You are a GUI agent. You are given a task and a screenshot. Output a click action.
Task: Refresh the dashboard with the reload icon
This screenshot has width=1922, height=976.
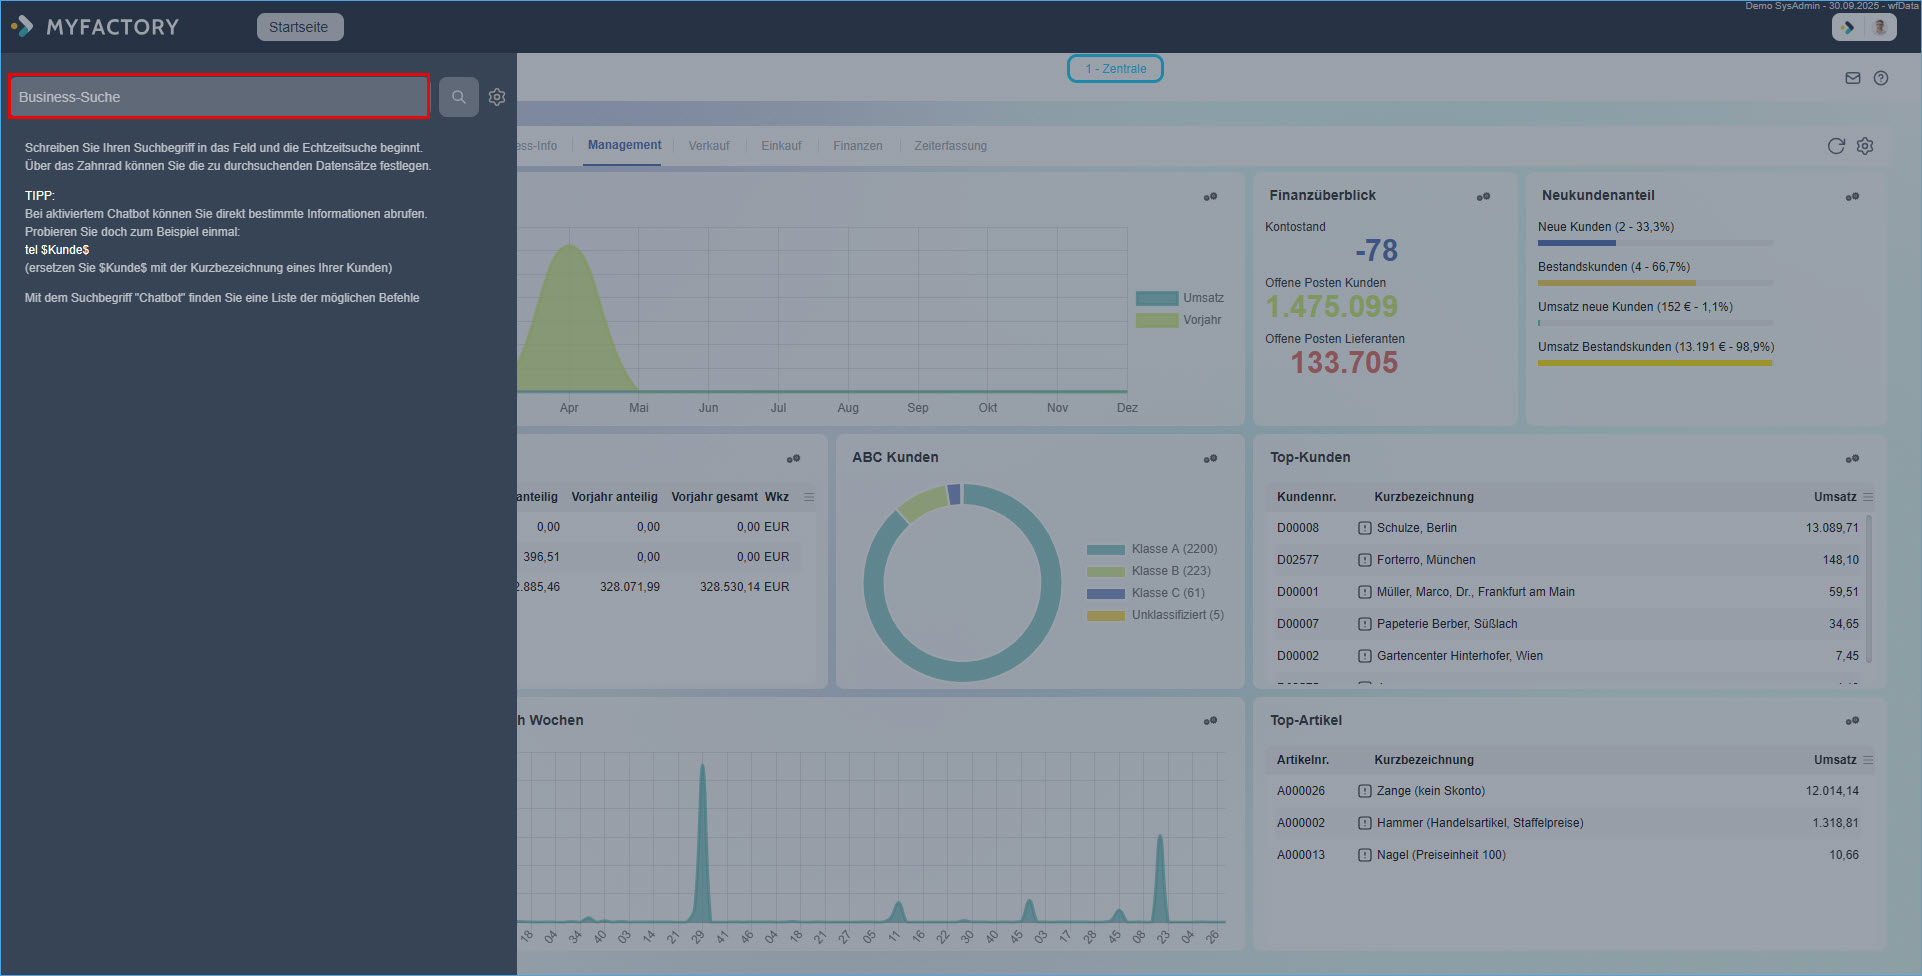pyautogui.click(x=1836, y=146)
